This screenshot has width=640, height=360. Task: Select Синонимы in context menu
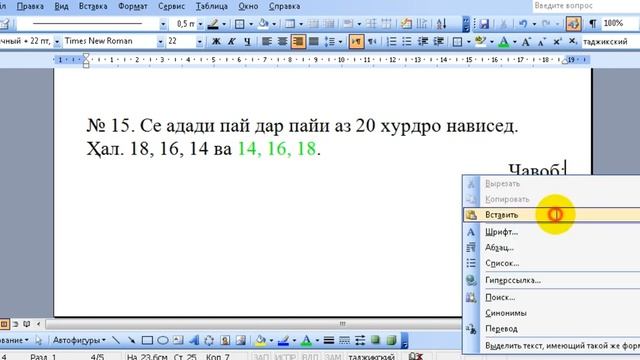(552, 313)
